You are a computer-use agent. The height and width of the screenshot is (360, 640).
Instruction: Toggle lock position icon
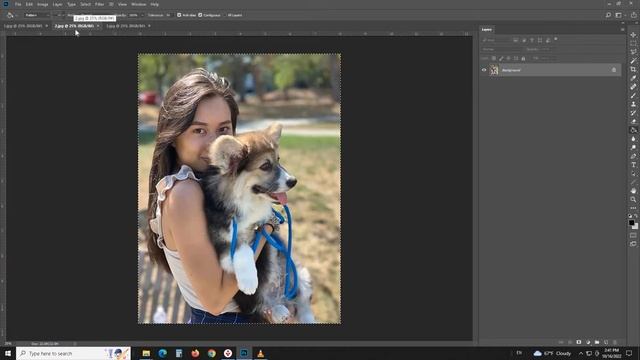[509, 58]
